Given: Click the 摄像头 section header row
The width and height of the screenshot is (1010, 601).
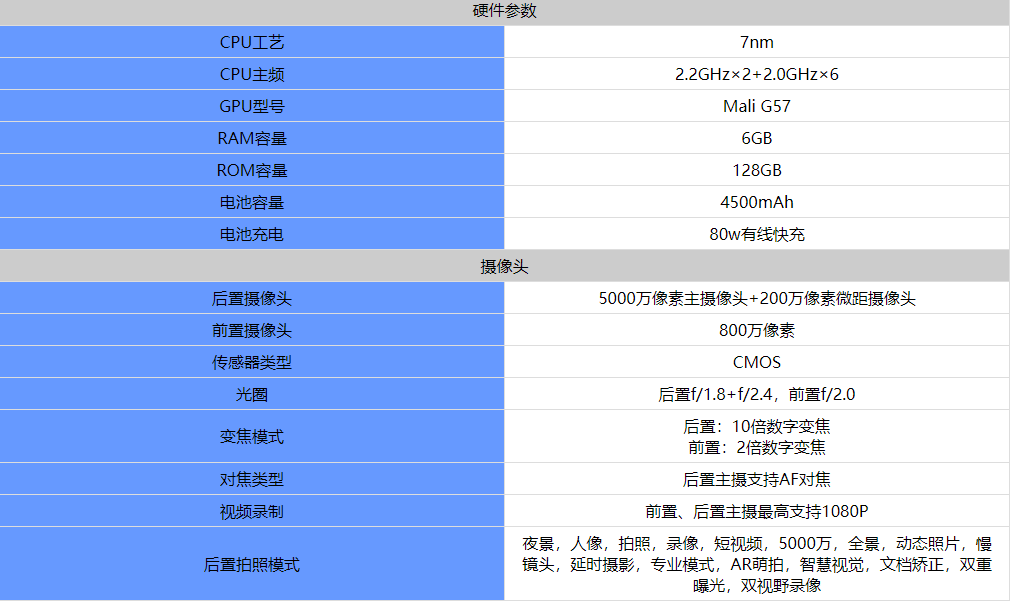Looking at the screenshot, I should point(504,267).
